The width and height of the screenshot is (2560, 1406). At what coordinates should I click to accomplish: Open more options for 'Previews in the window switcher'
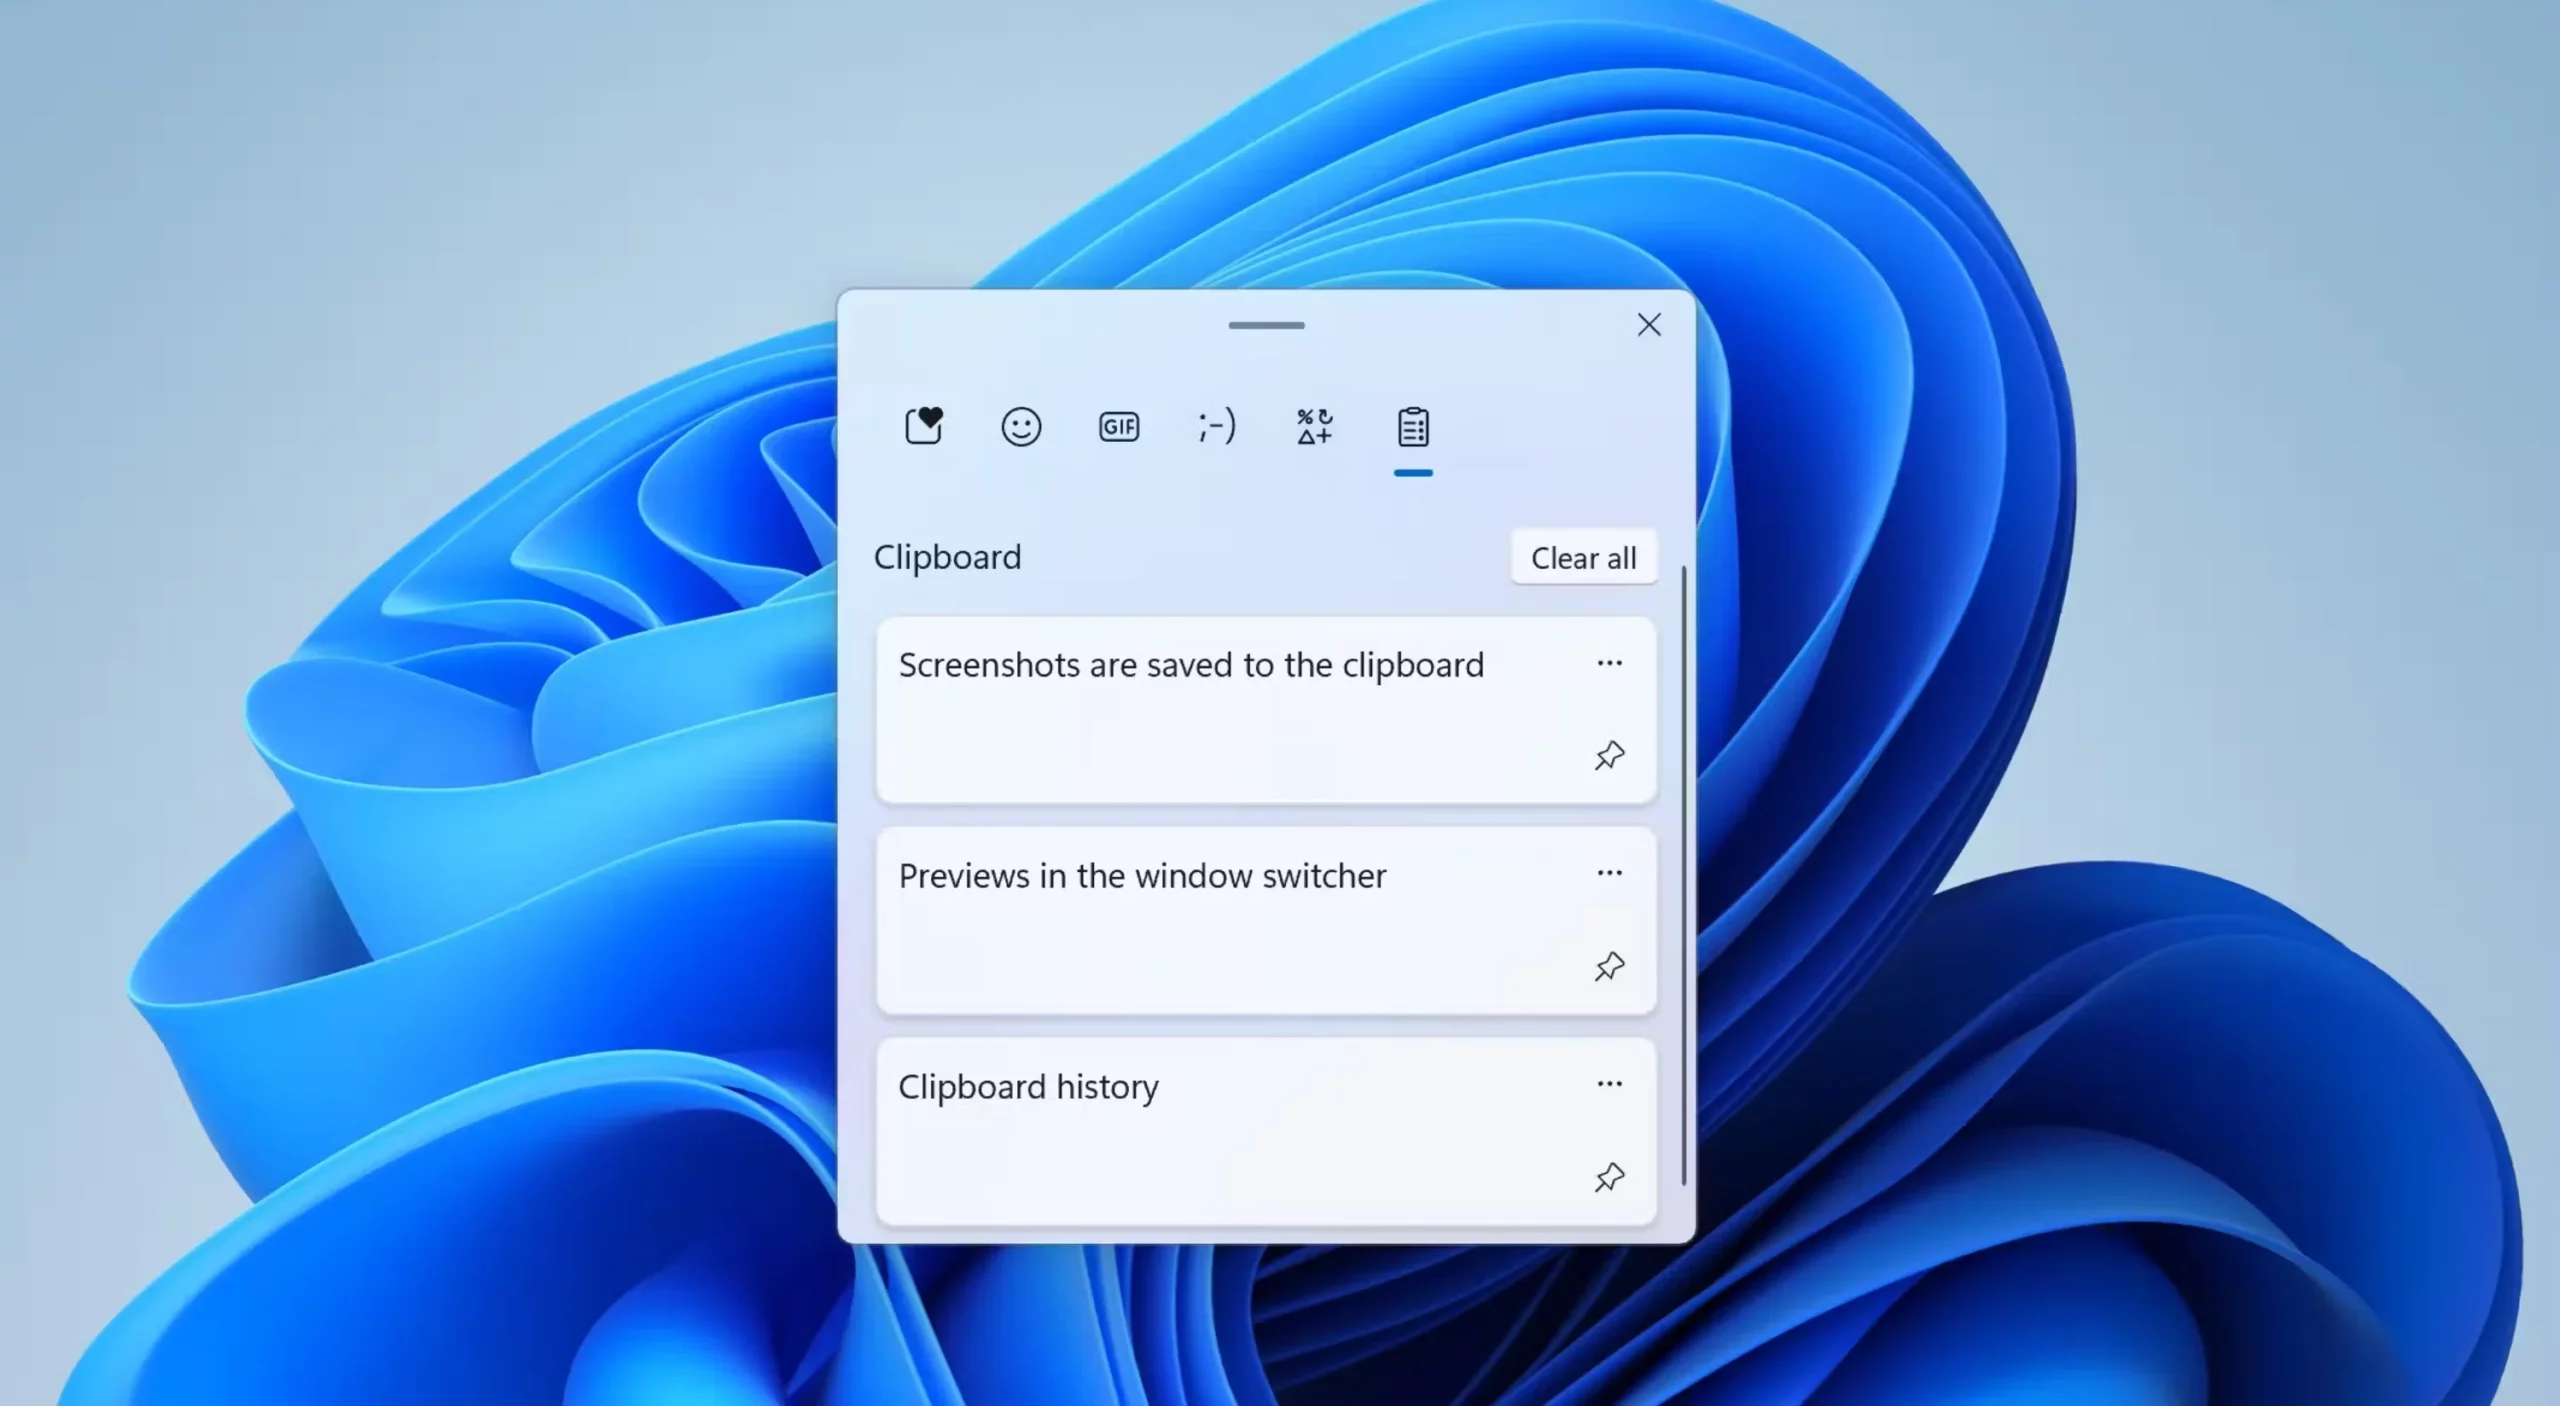(1610, 873)
